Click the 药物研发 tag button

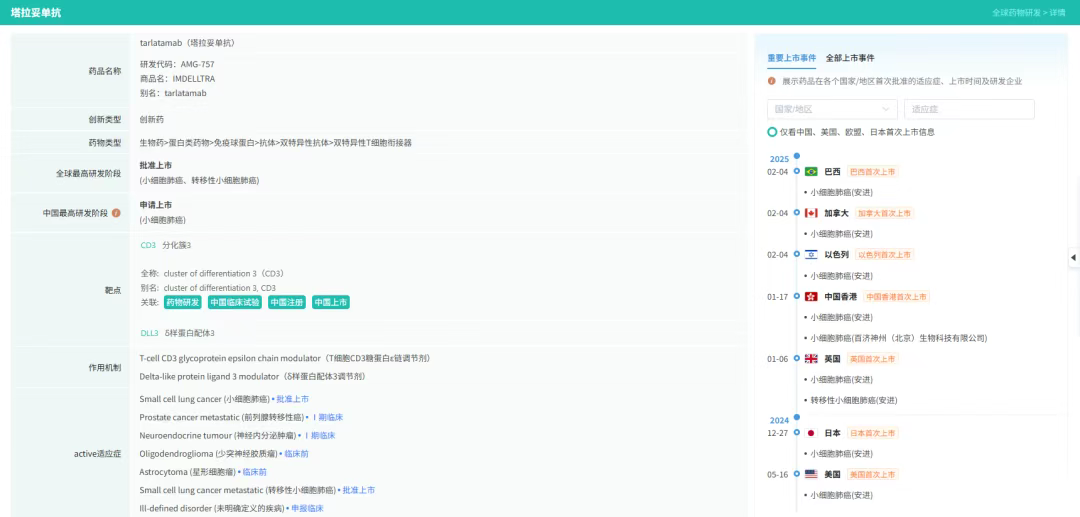click(182, 302)
